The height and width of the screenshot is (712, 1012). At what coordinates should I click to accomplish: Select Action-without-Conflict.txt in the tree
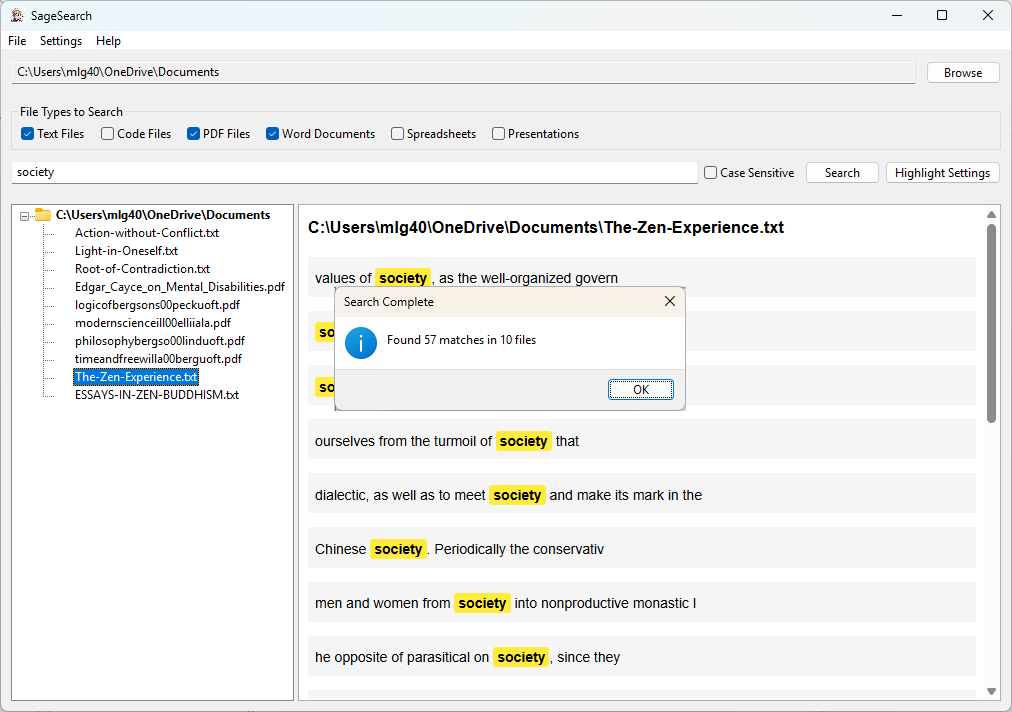click(147, 232)
